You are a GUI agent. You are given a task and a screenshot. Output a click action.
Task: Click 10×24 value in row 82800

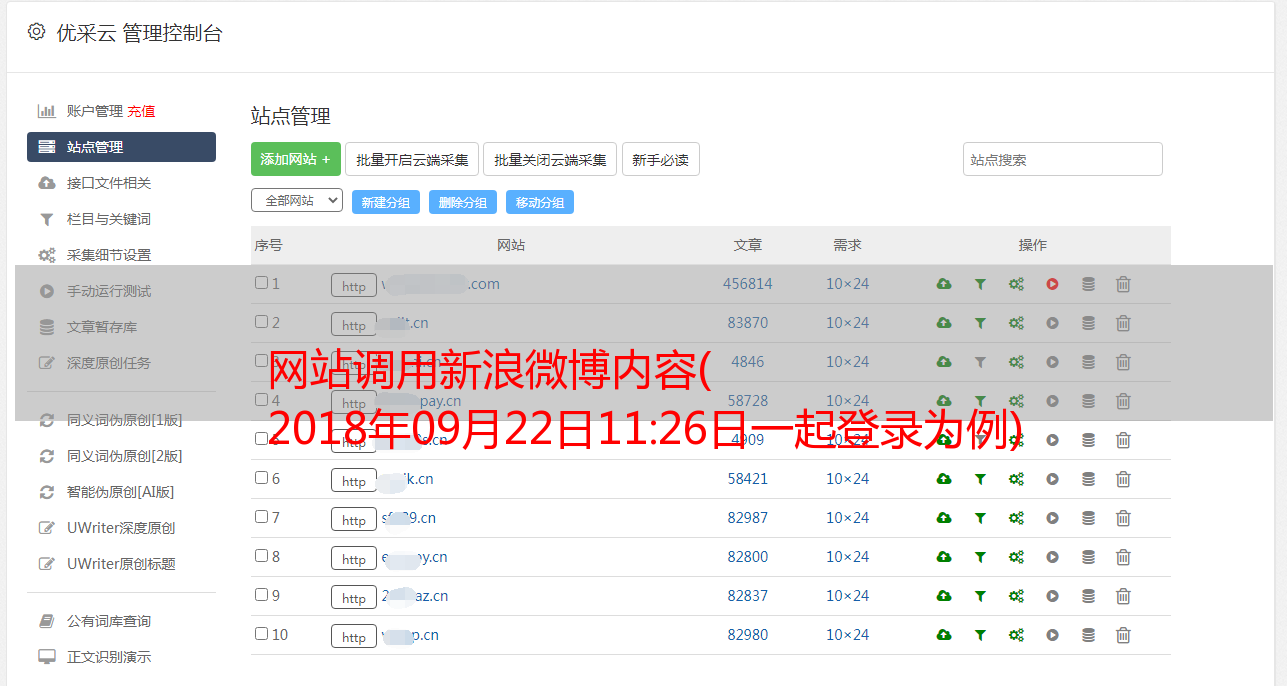point(848,557)
